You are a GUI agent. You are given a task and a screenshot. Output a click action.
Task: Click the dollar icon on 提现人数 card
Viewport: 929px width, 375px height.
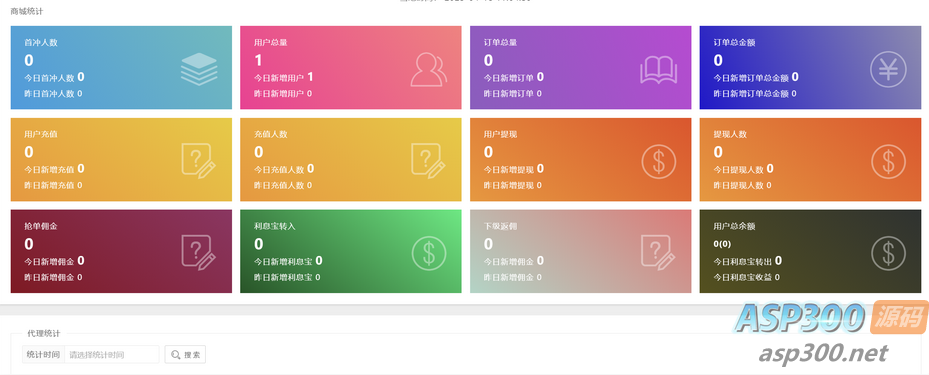pos(888,161)
